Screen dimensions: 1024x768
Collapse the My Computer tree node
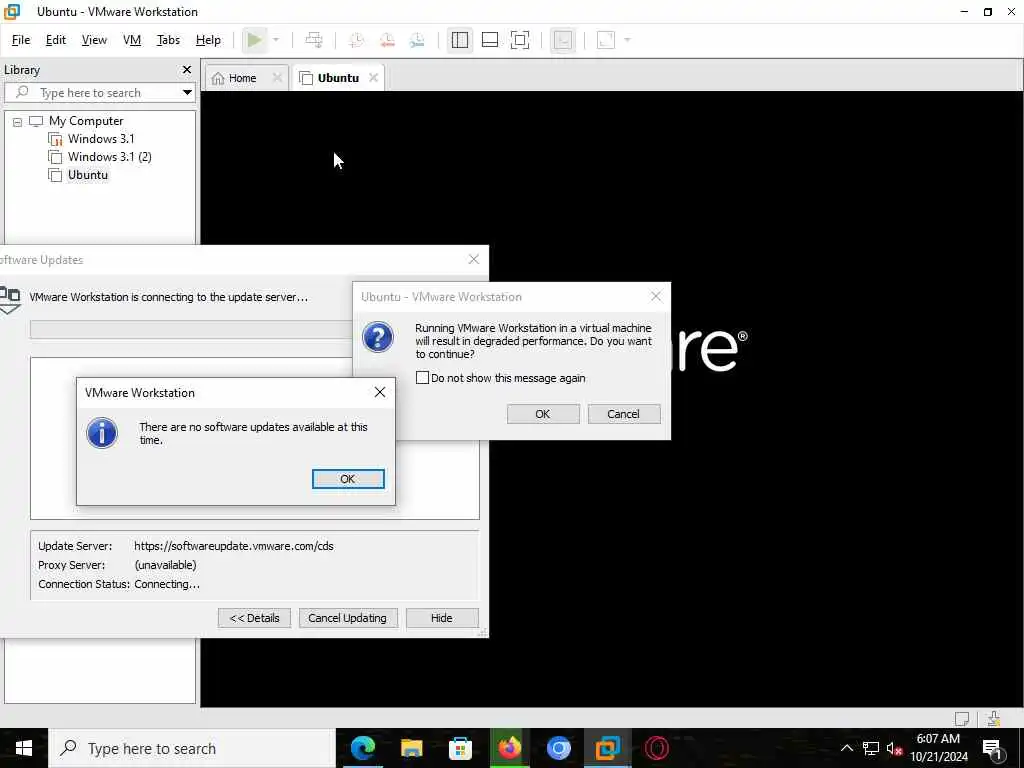click(x=18, y=121)
